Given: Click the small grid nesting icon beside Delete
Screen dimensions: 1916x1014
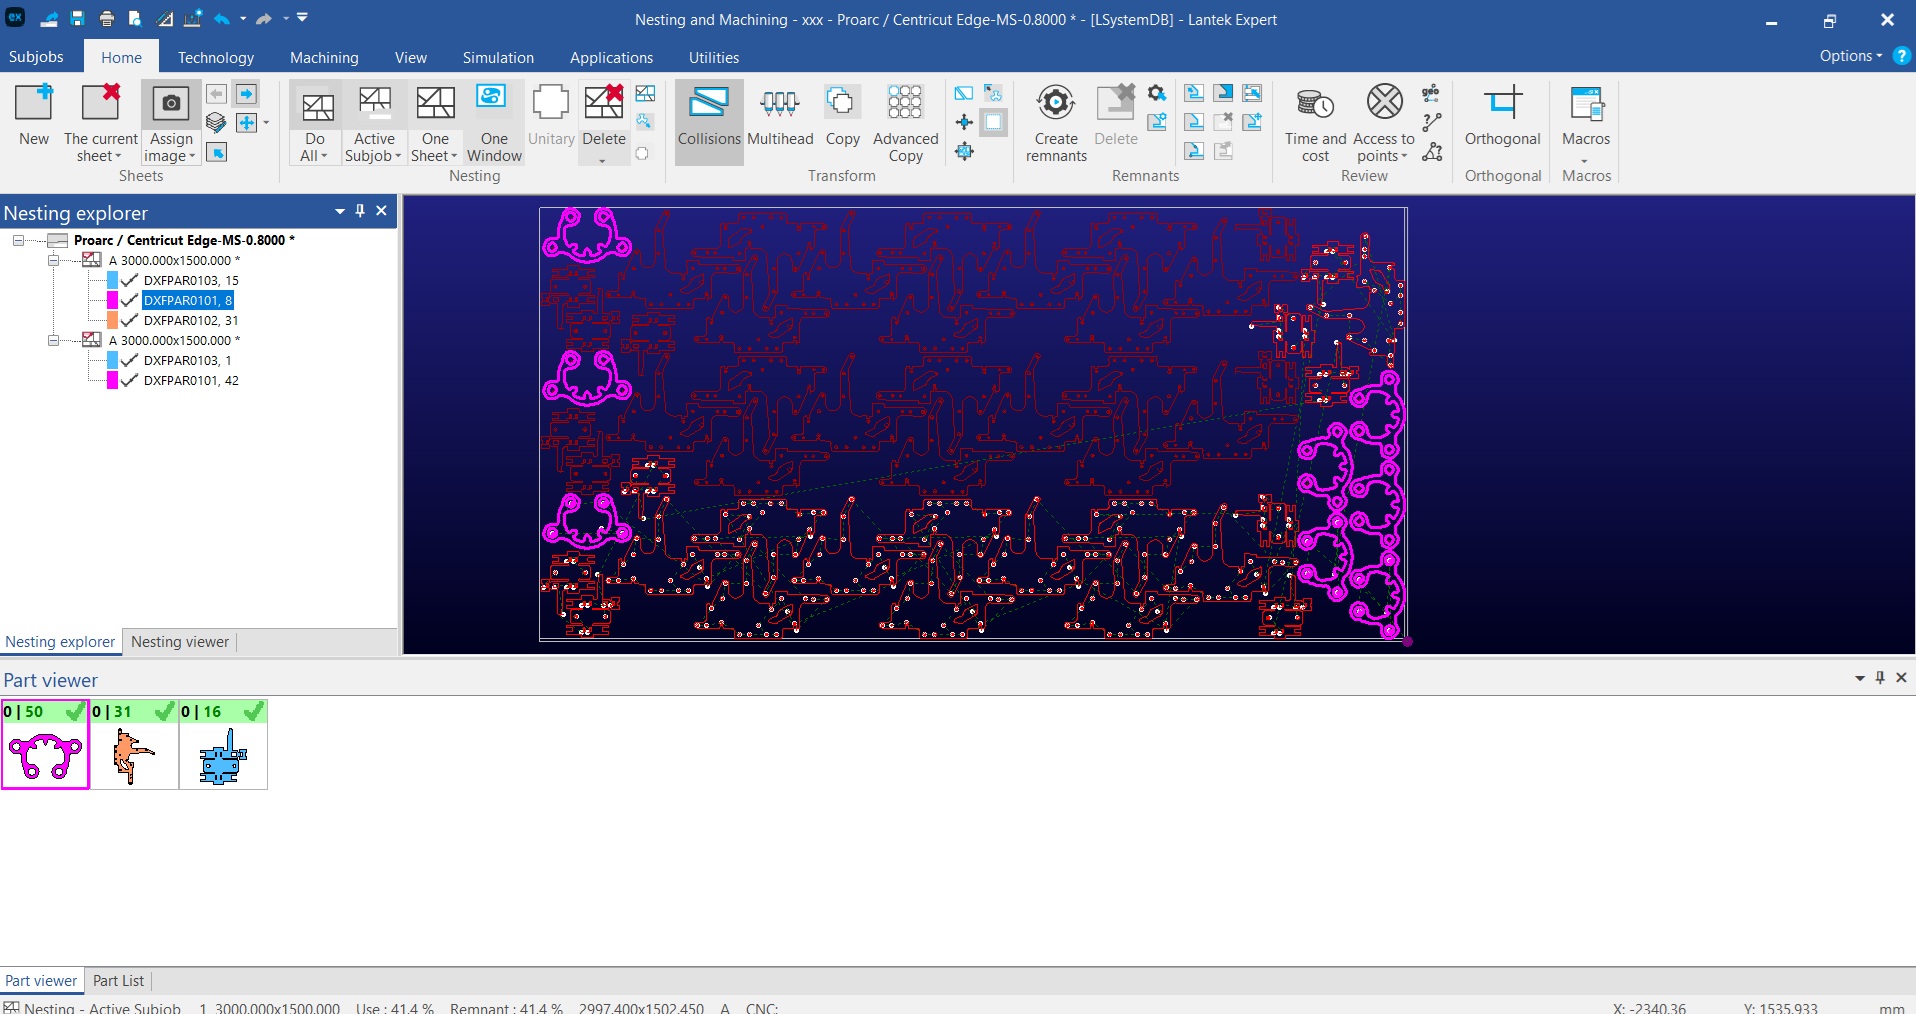Looking at the screenshot, I should click(x=645, y=93).
